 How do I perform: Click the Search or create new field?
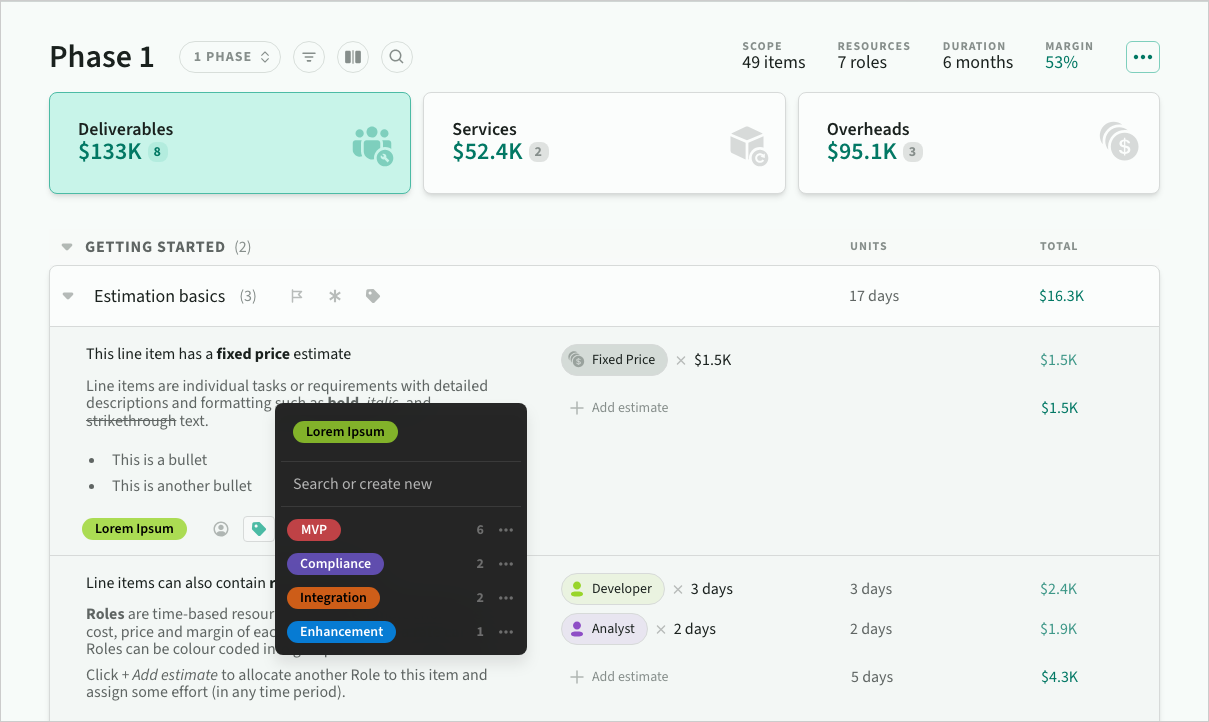click(x=400, y=484)
